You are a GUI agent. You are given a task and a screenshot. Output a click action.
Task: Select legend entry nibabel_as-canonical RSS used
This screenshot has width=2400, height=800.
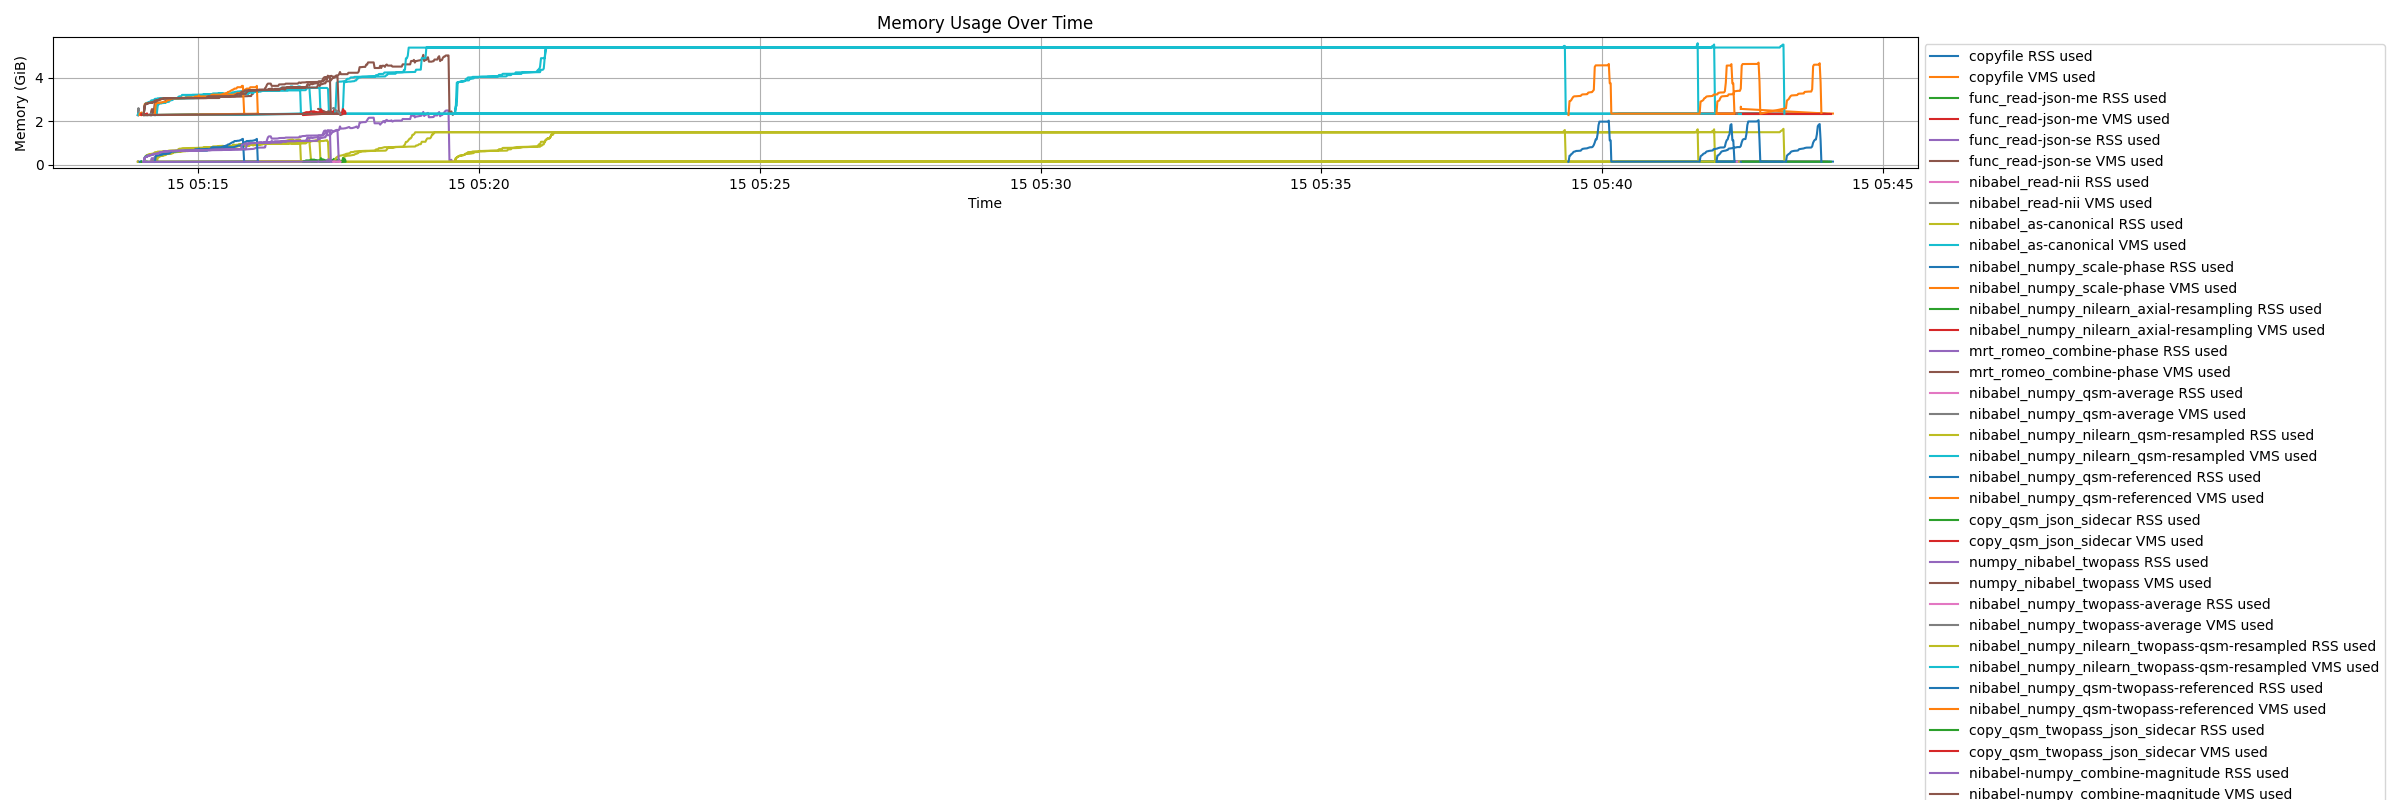2056,225
